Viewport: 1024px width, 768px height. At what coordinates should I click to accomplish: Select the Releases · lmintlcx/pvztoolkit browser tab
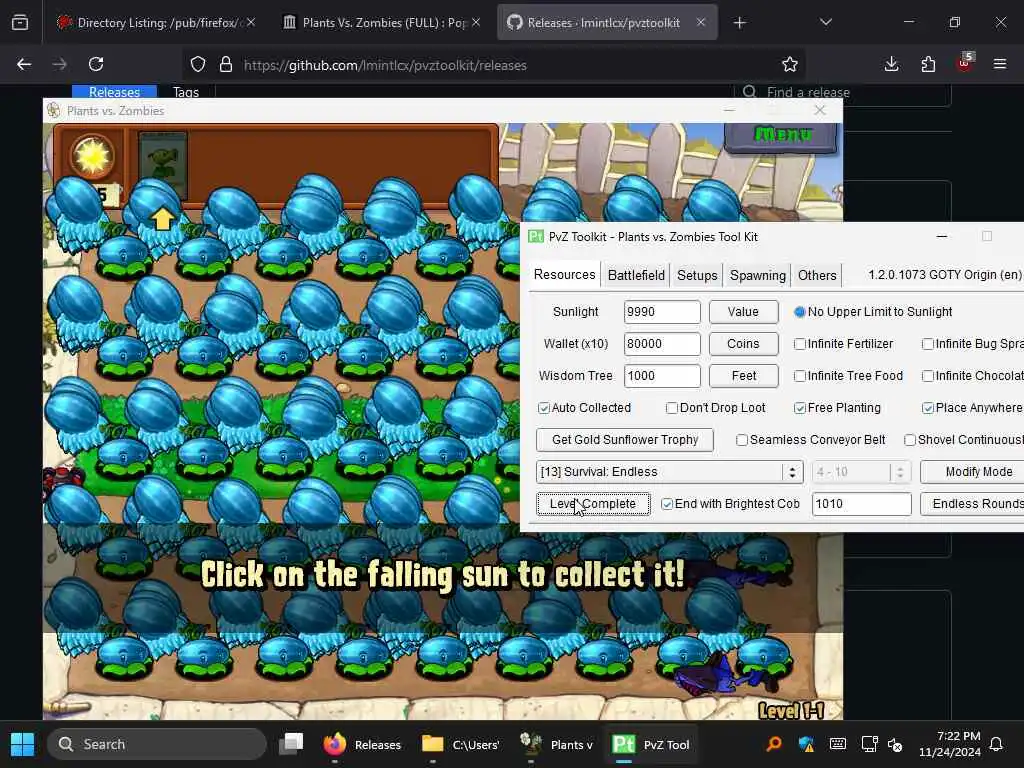tap(607, 23)
